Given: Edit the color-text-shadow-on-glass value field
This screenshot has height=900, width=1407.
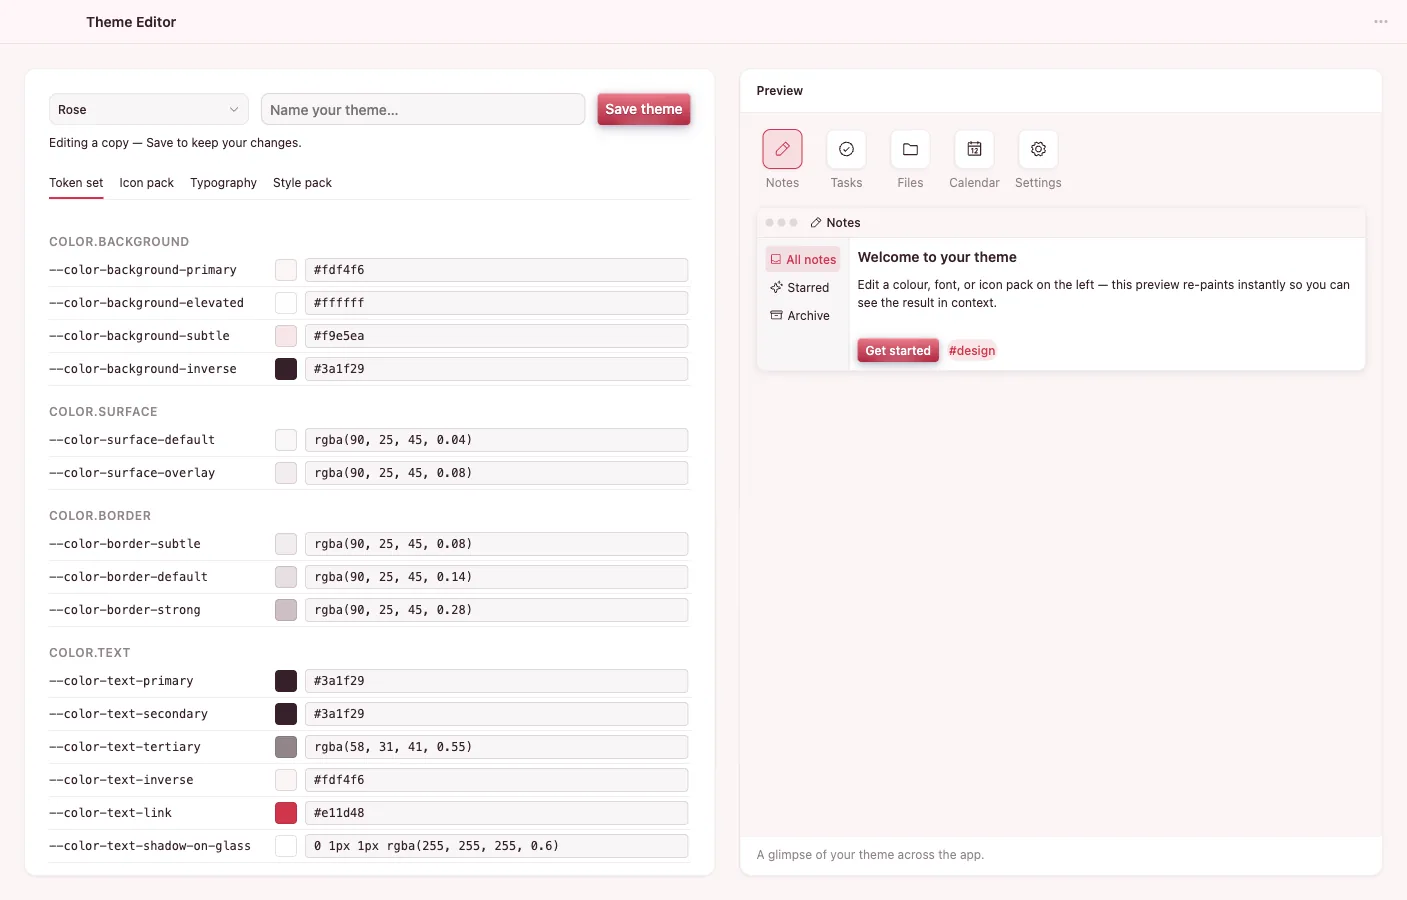Looking at the screenshot, I should pos(496,846).
